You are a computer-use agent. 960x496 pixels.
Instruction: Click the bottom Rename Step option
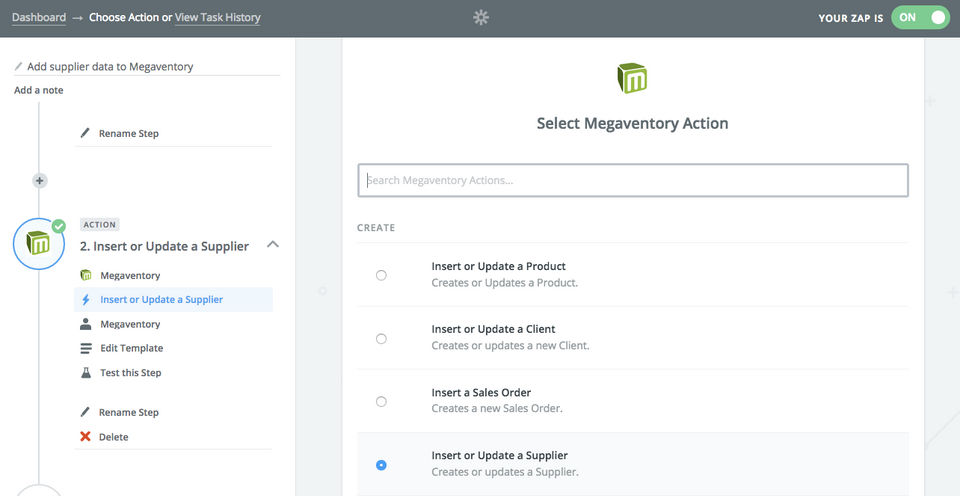click(128, 412)
